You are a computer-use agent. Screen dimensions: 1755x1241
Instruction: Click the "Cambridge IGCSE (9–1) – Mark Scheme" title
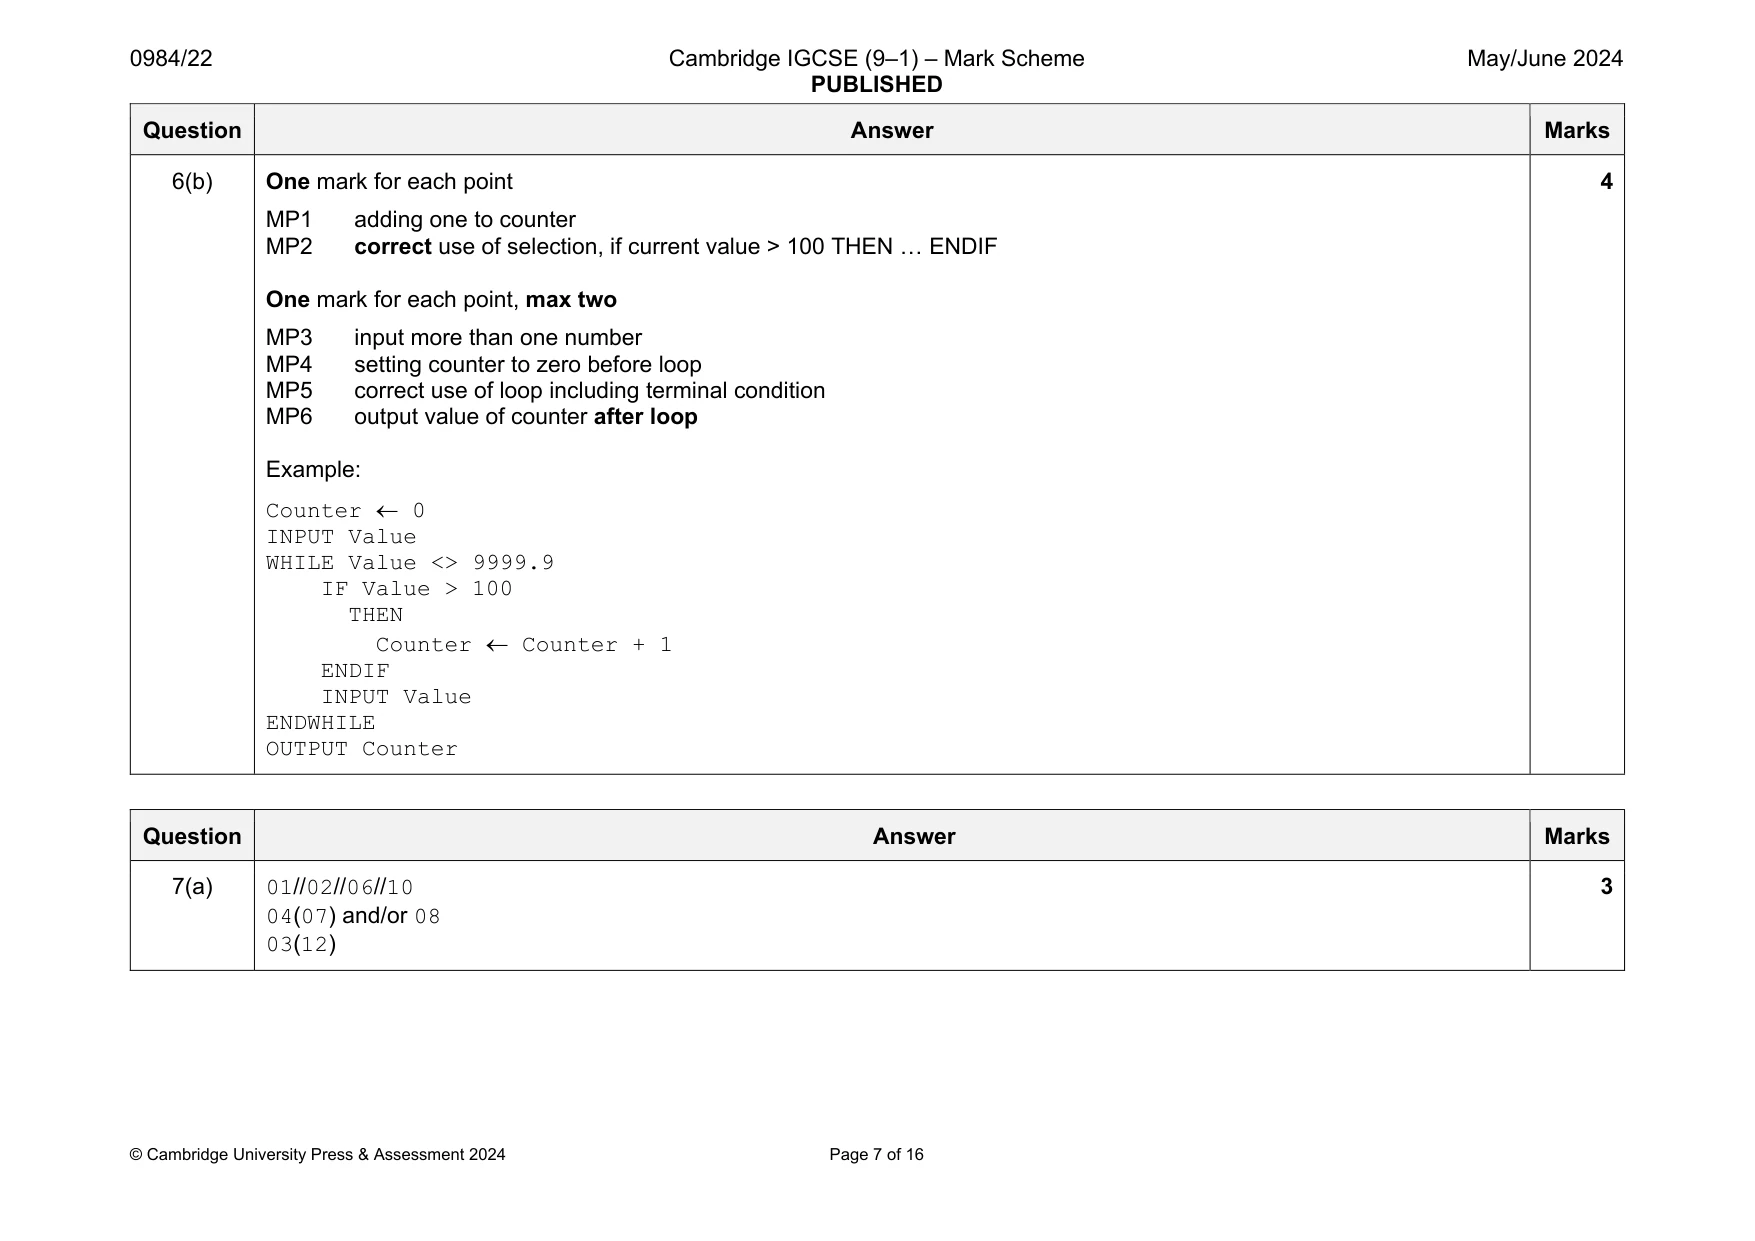[876, 59]
